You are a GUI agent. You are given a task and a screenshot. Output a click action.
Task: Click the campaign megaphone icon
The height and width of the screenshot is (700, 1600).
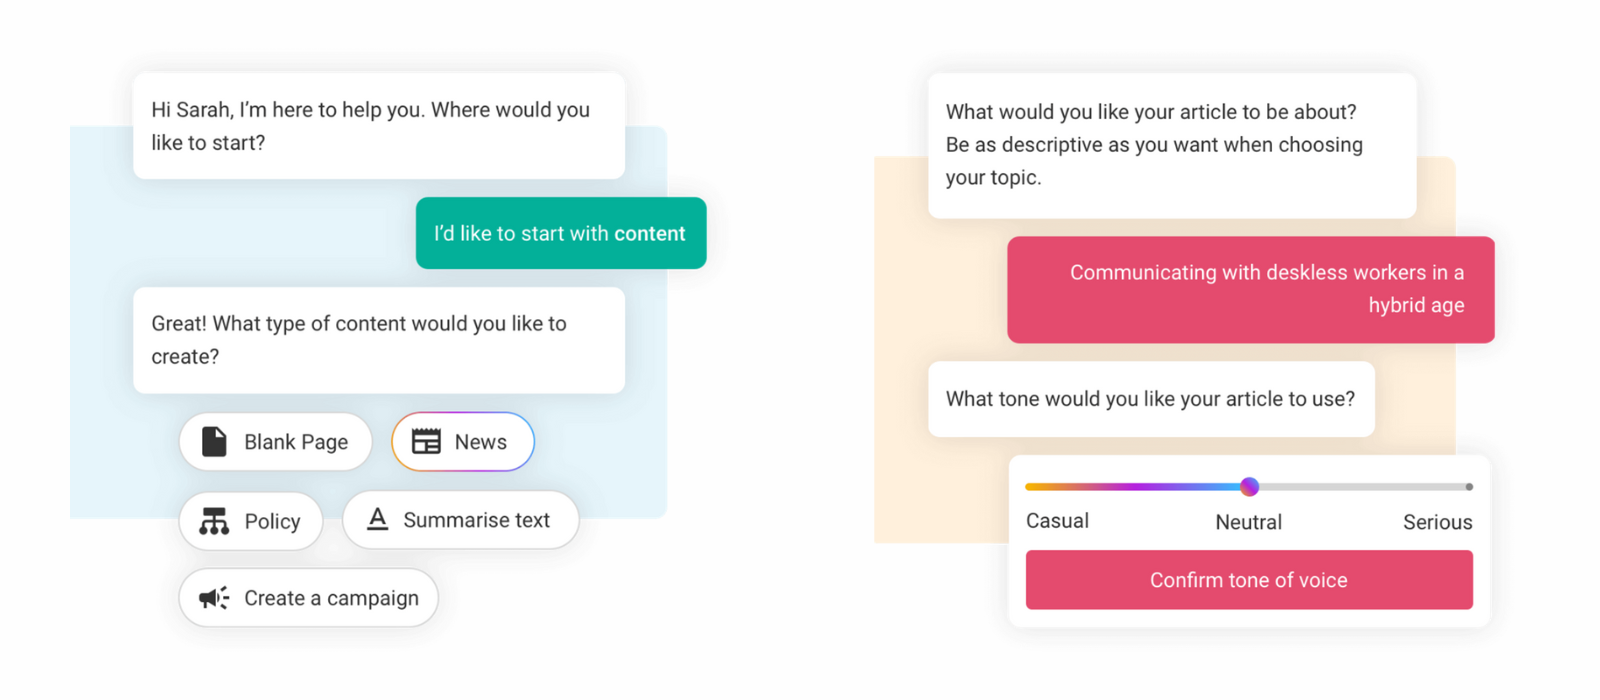(214, 598)
